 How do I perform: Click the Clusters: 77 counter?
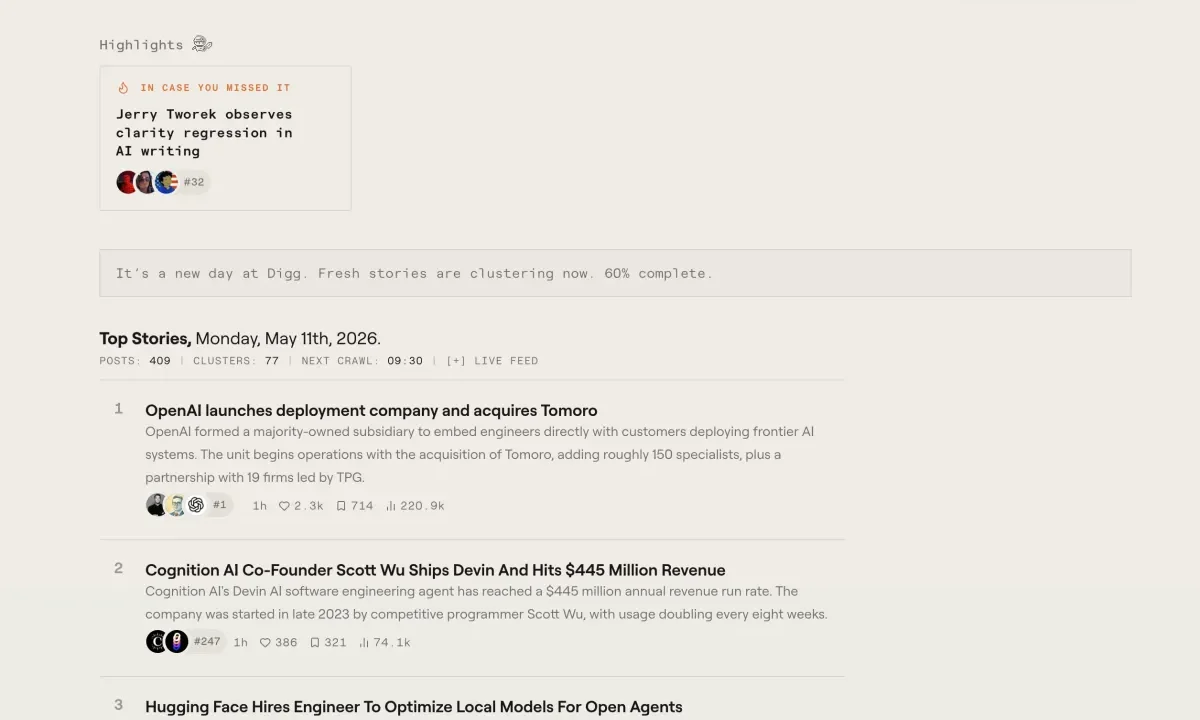(x=236, y=361)
